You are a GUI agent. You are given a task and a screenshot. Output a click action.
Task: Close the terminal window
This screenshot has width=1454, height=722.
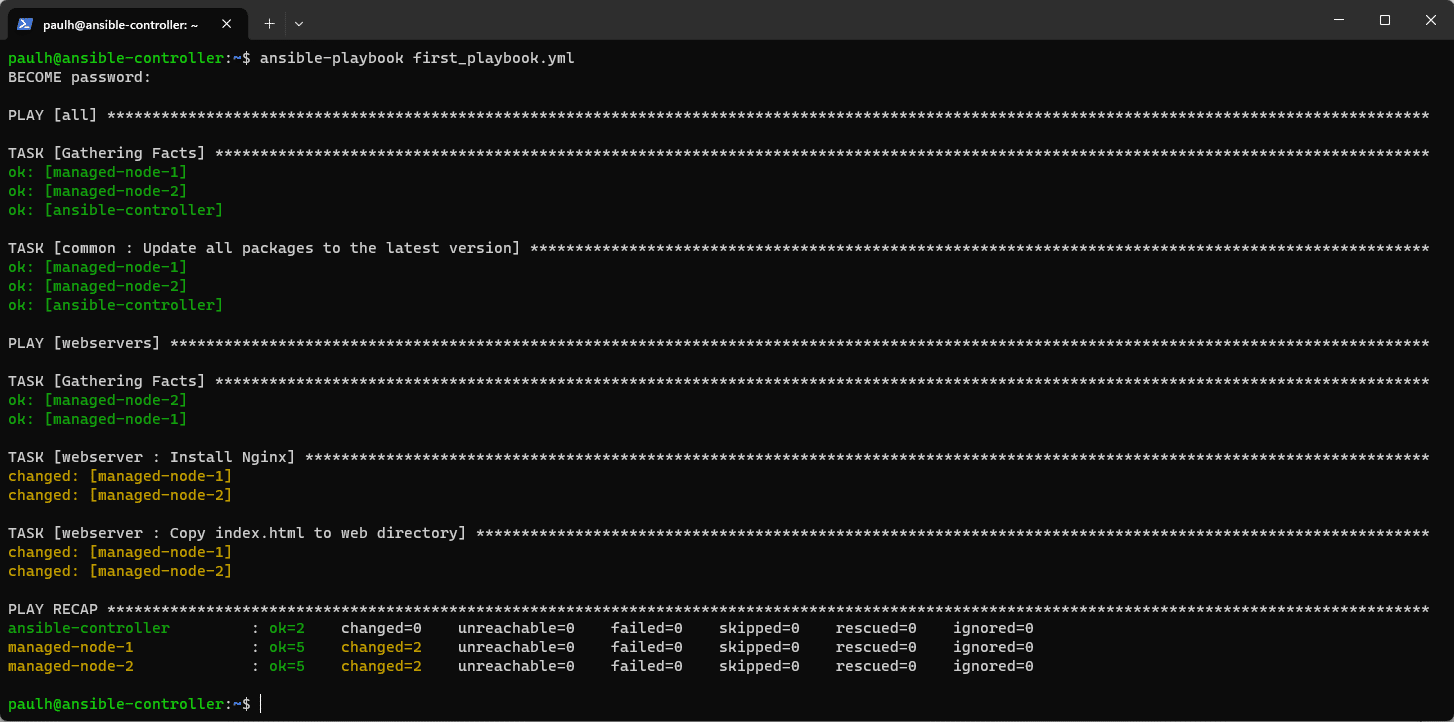1430,20
